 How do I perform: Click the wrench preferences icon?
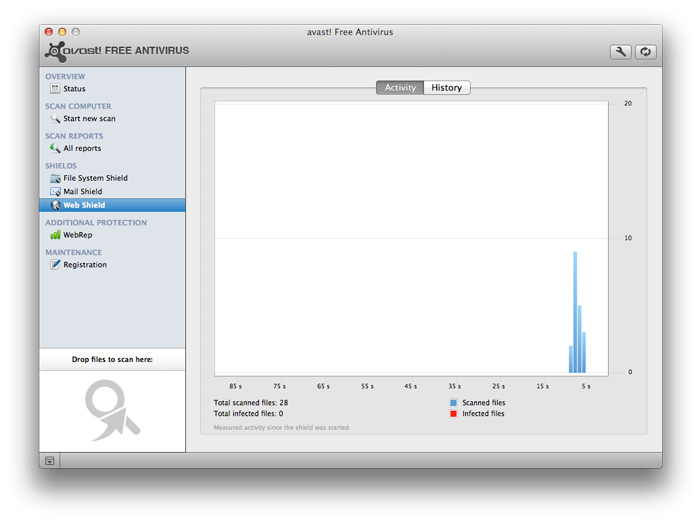(621, 52)
